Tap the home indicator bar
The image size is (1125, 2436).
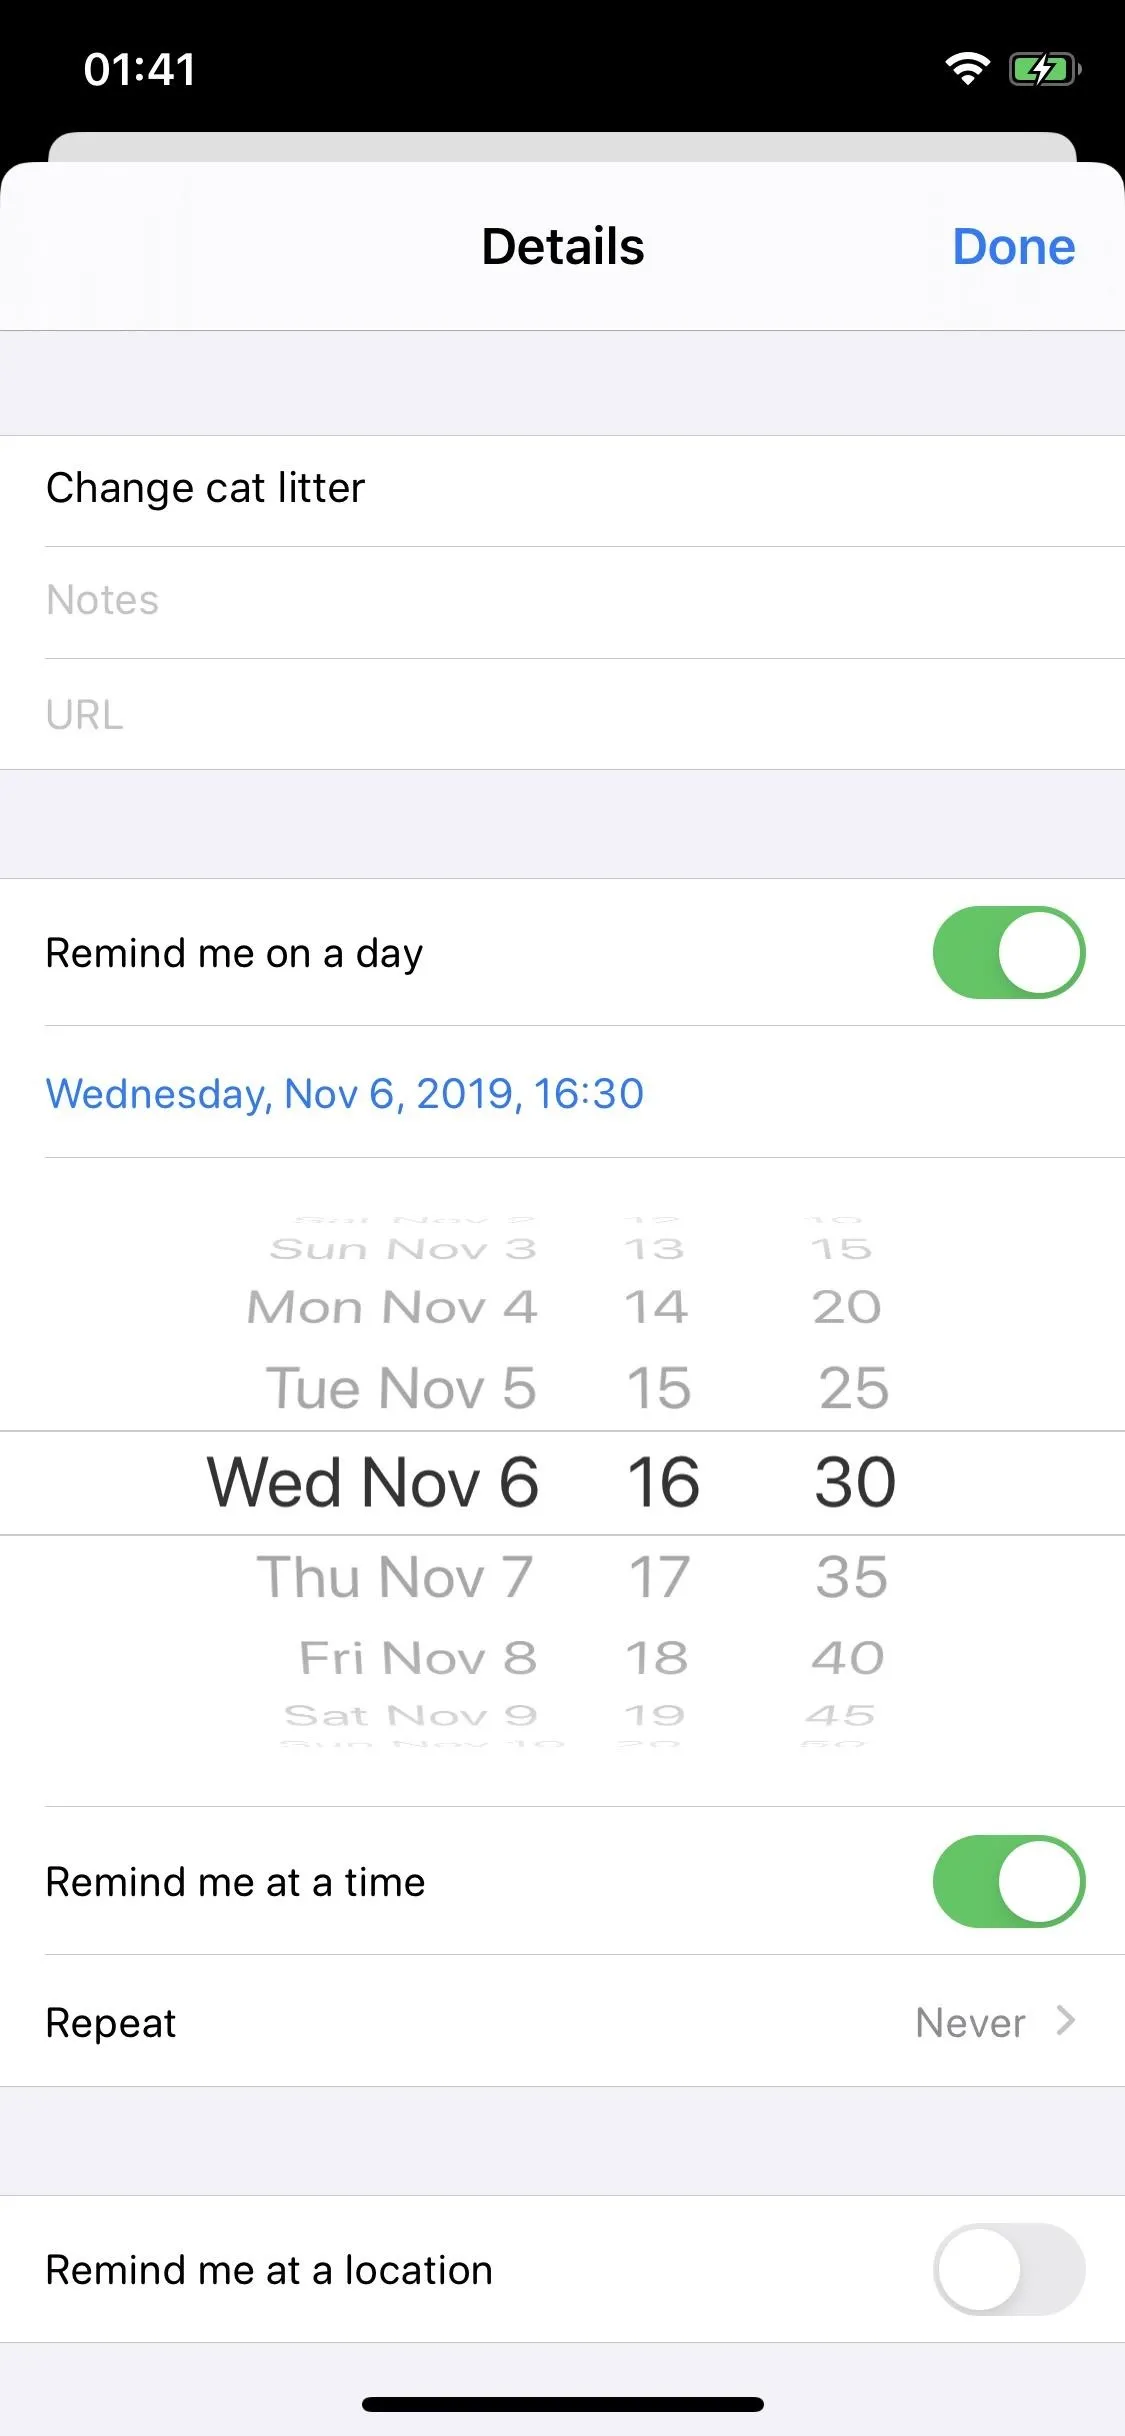point(563,2404)
